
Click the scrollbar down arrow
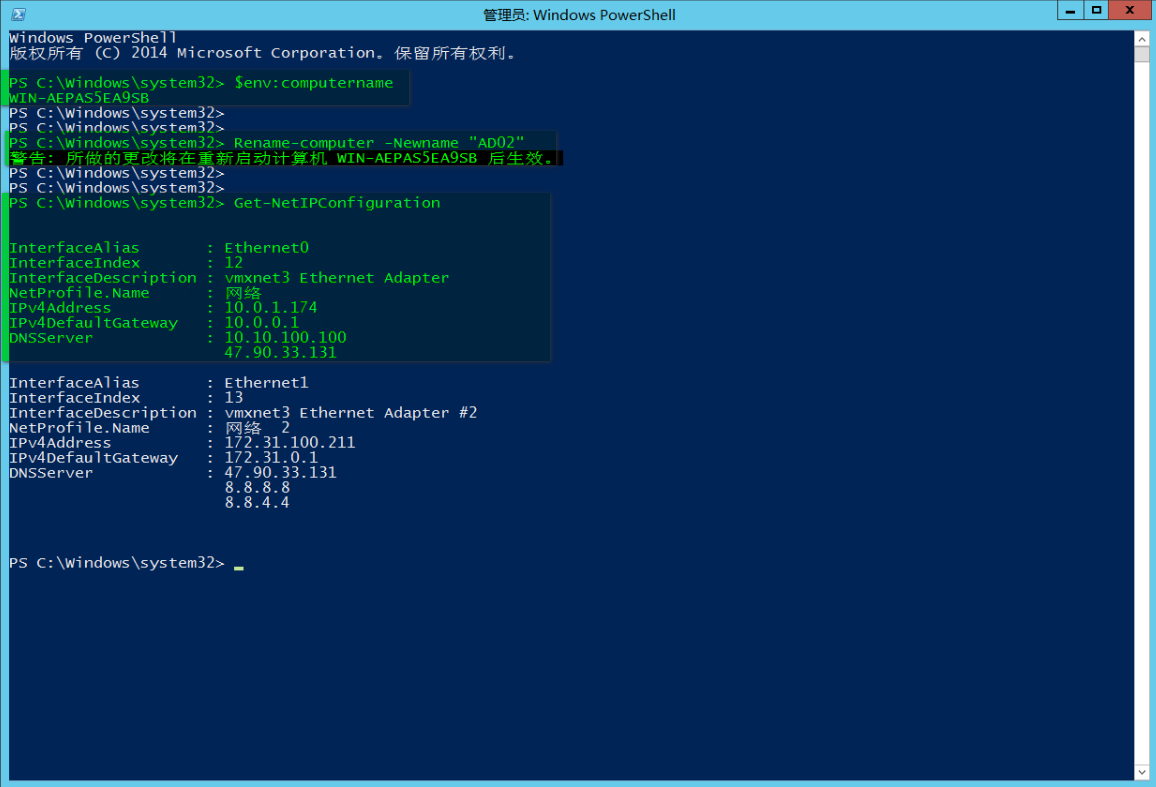[x=1141, y=772]
